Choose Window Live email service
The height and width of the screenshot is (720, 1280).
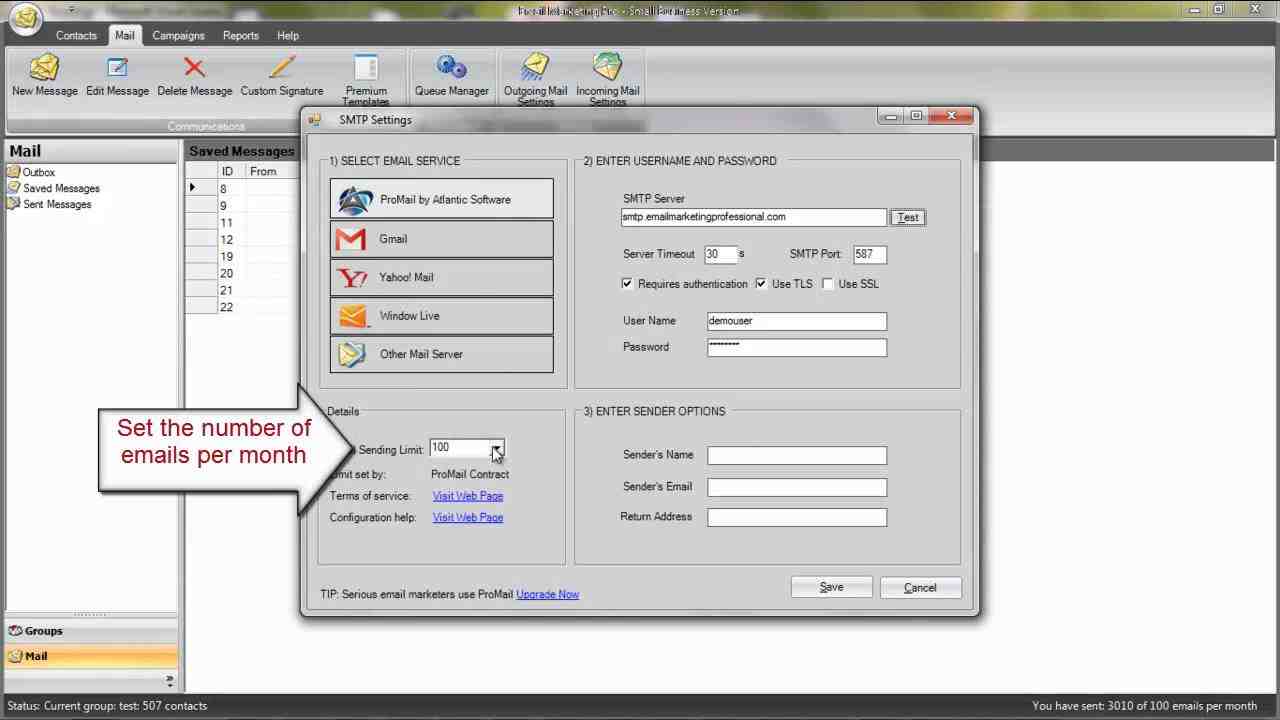pos(441,316)
